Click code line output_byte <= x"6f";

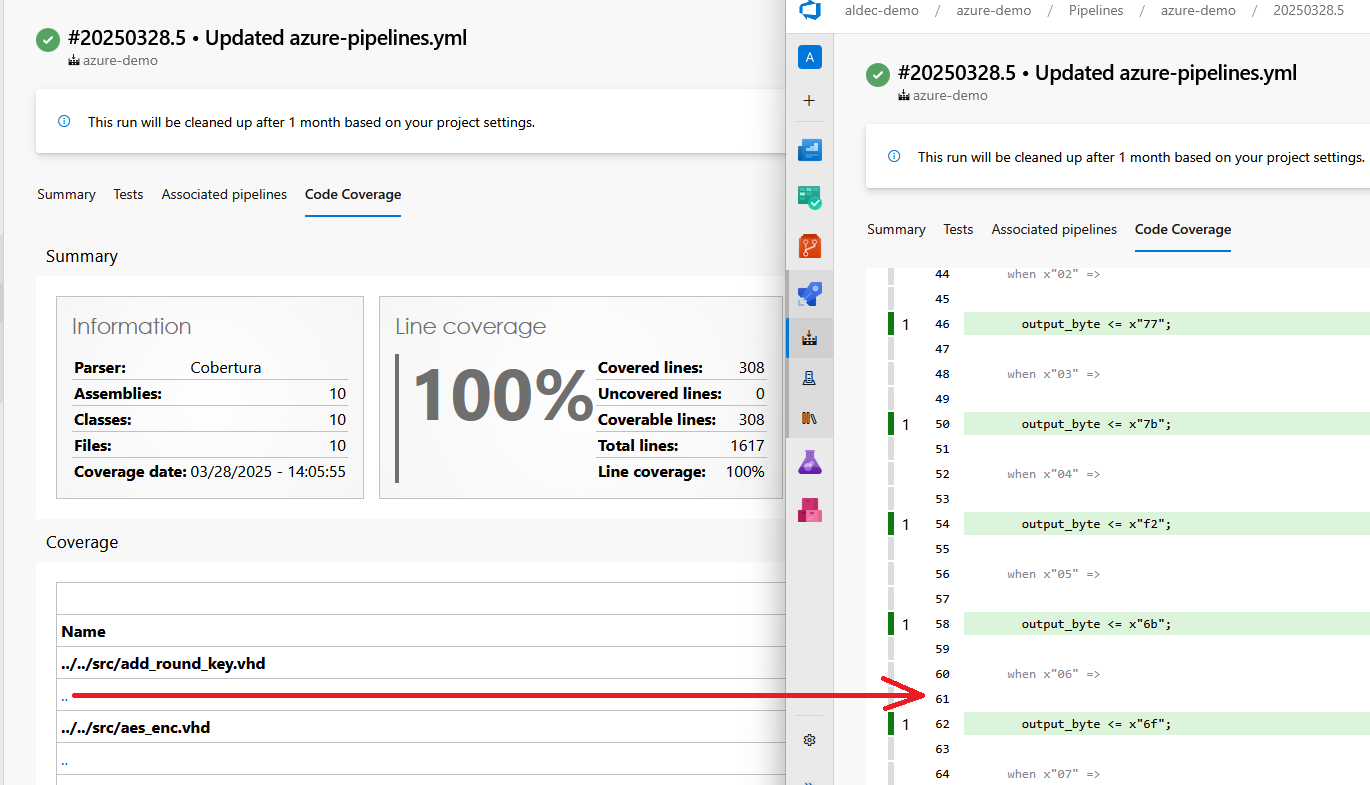point(1096,724)
